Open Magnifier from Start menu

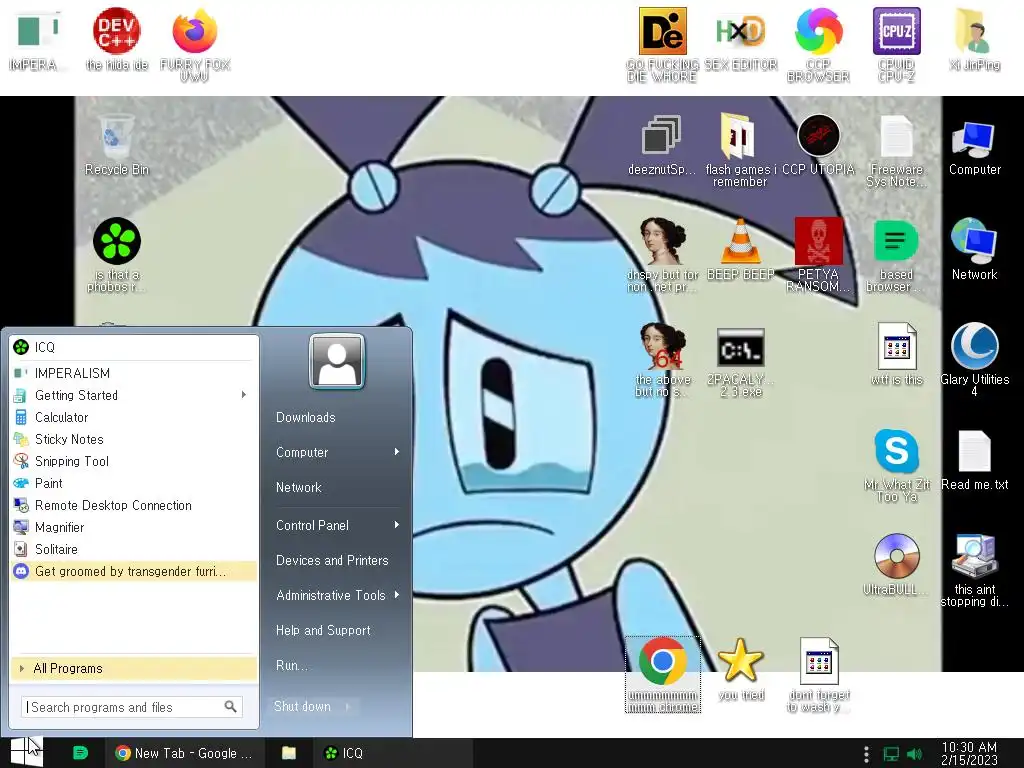click(x=134, y=528)
